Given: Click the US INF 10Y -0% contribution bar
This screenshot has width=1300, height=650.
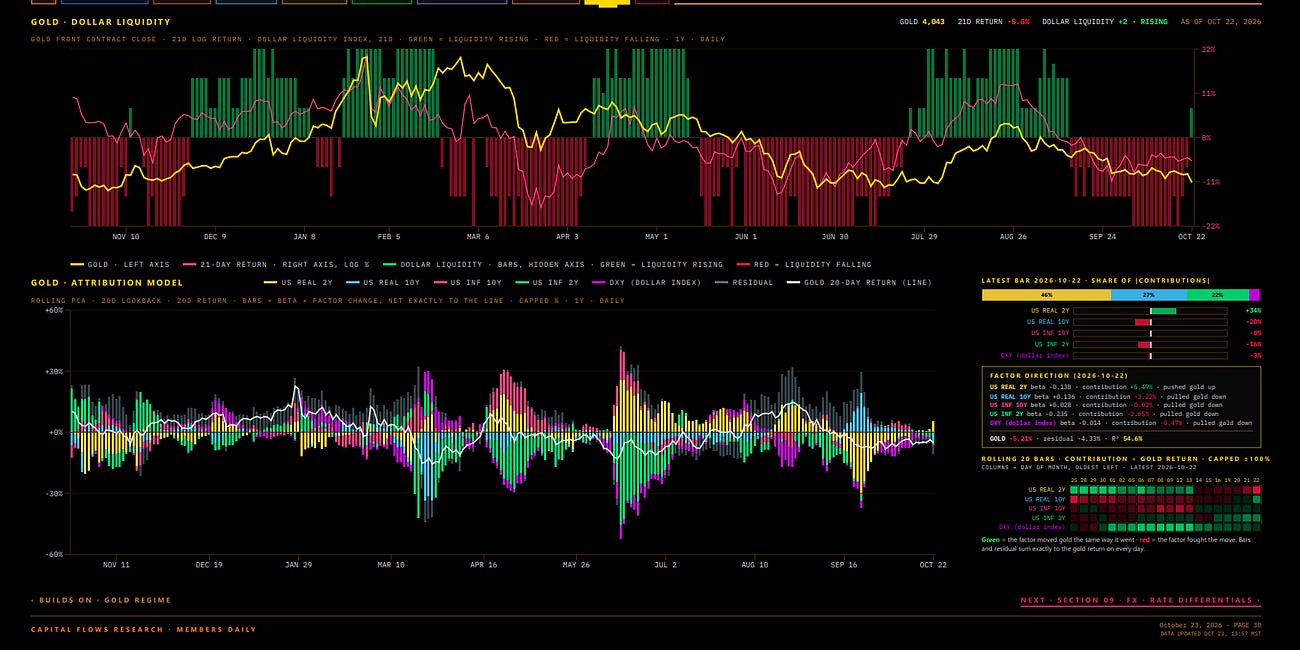Looking at the screenshot, I should click(1150, 333).
